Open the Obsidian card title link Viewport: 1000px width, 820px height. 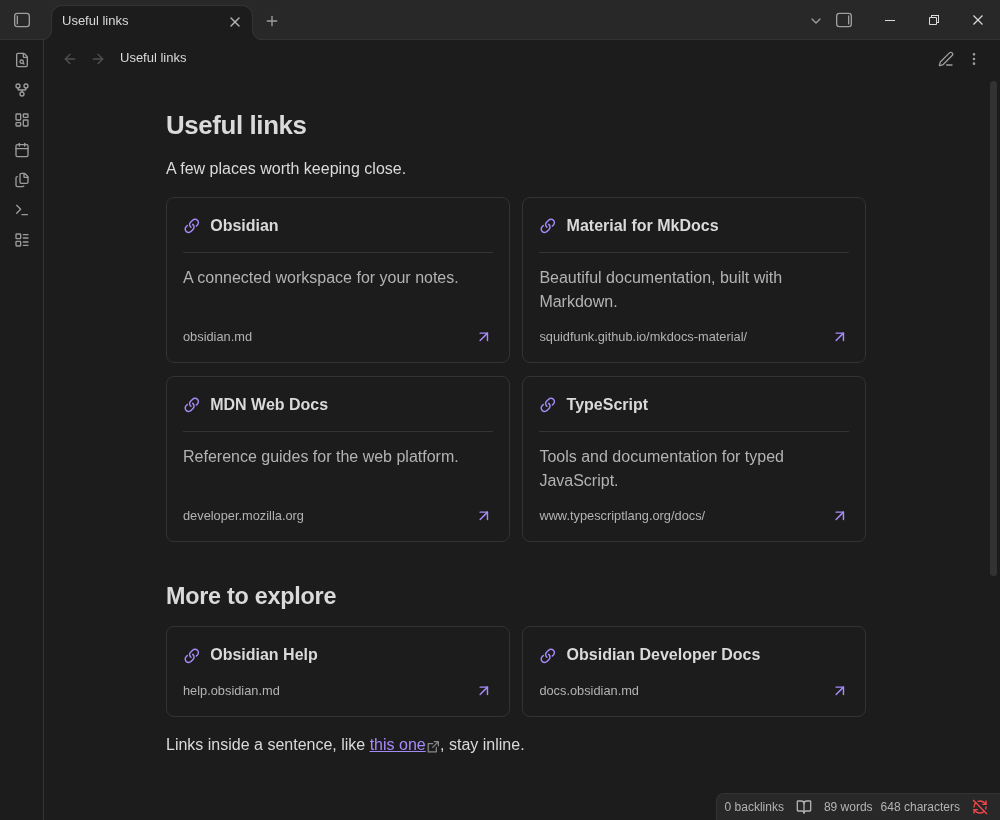[x=244, y=226]
